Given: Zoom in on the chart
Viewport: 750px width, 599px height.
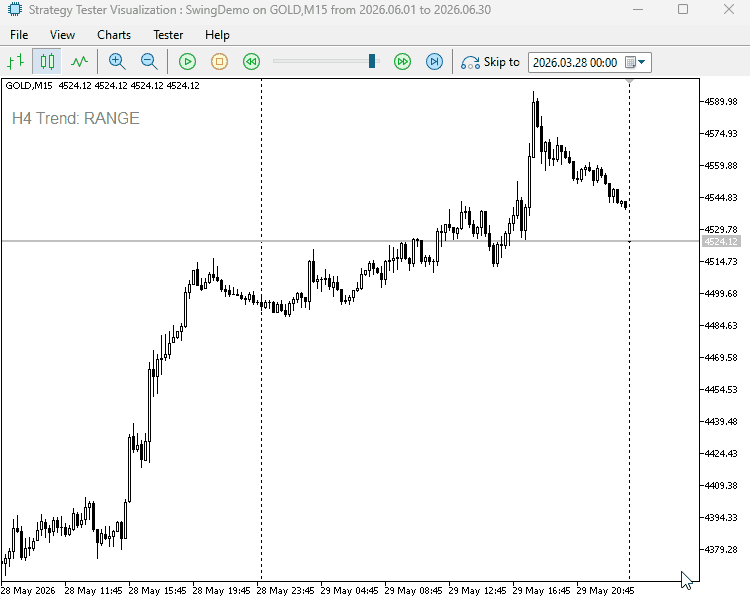Looking at the screenshot, I should tap(117, 62).
